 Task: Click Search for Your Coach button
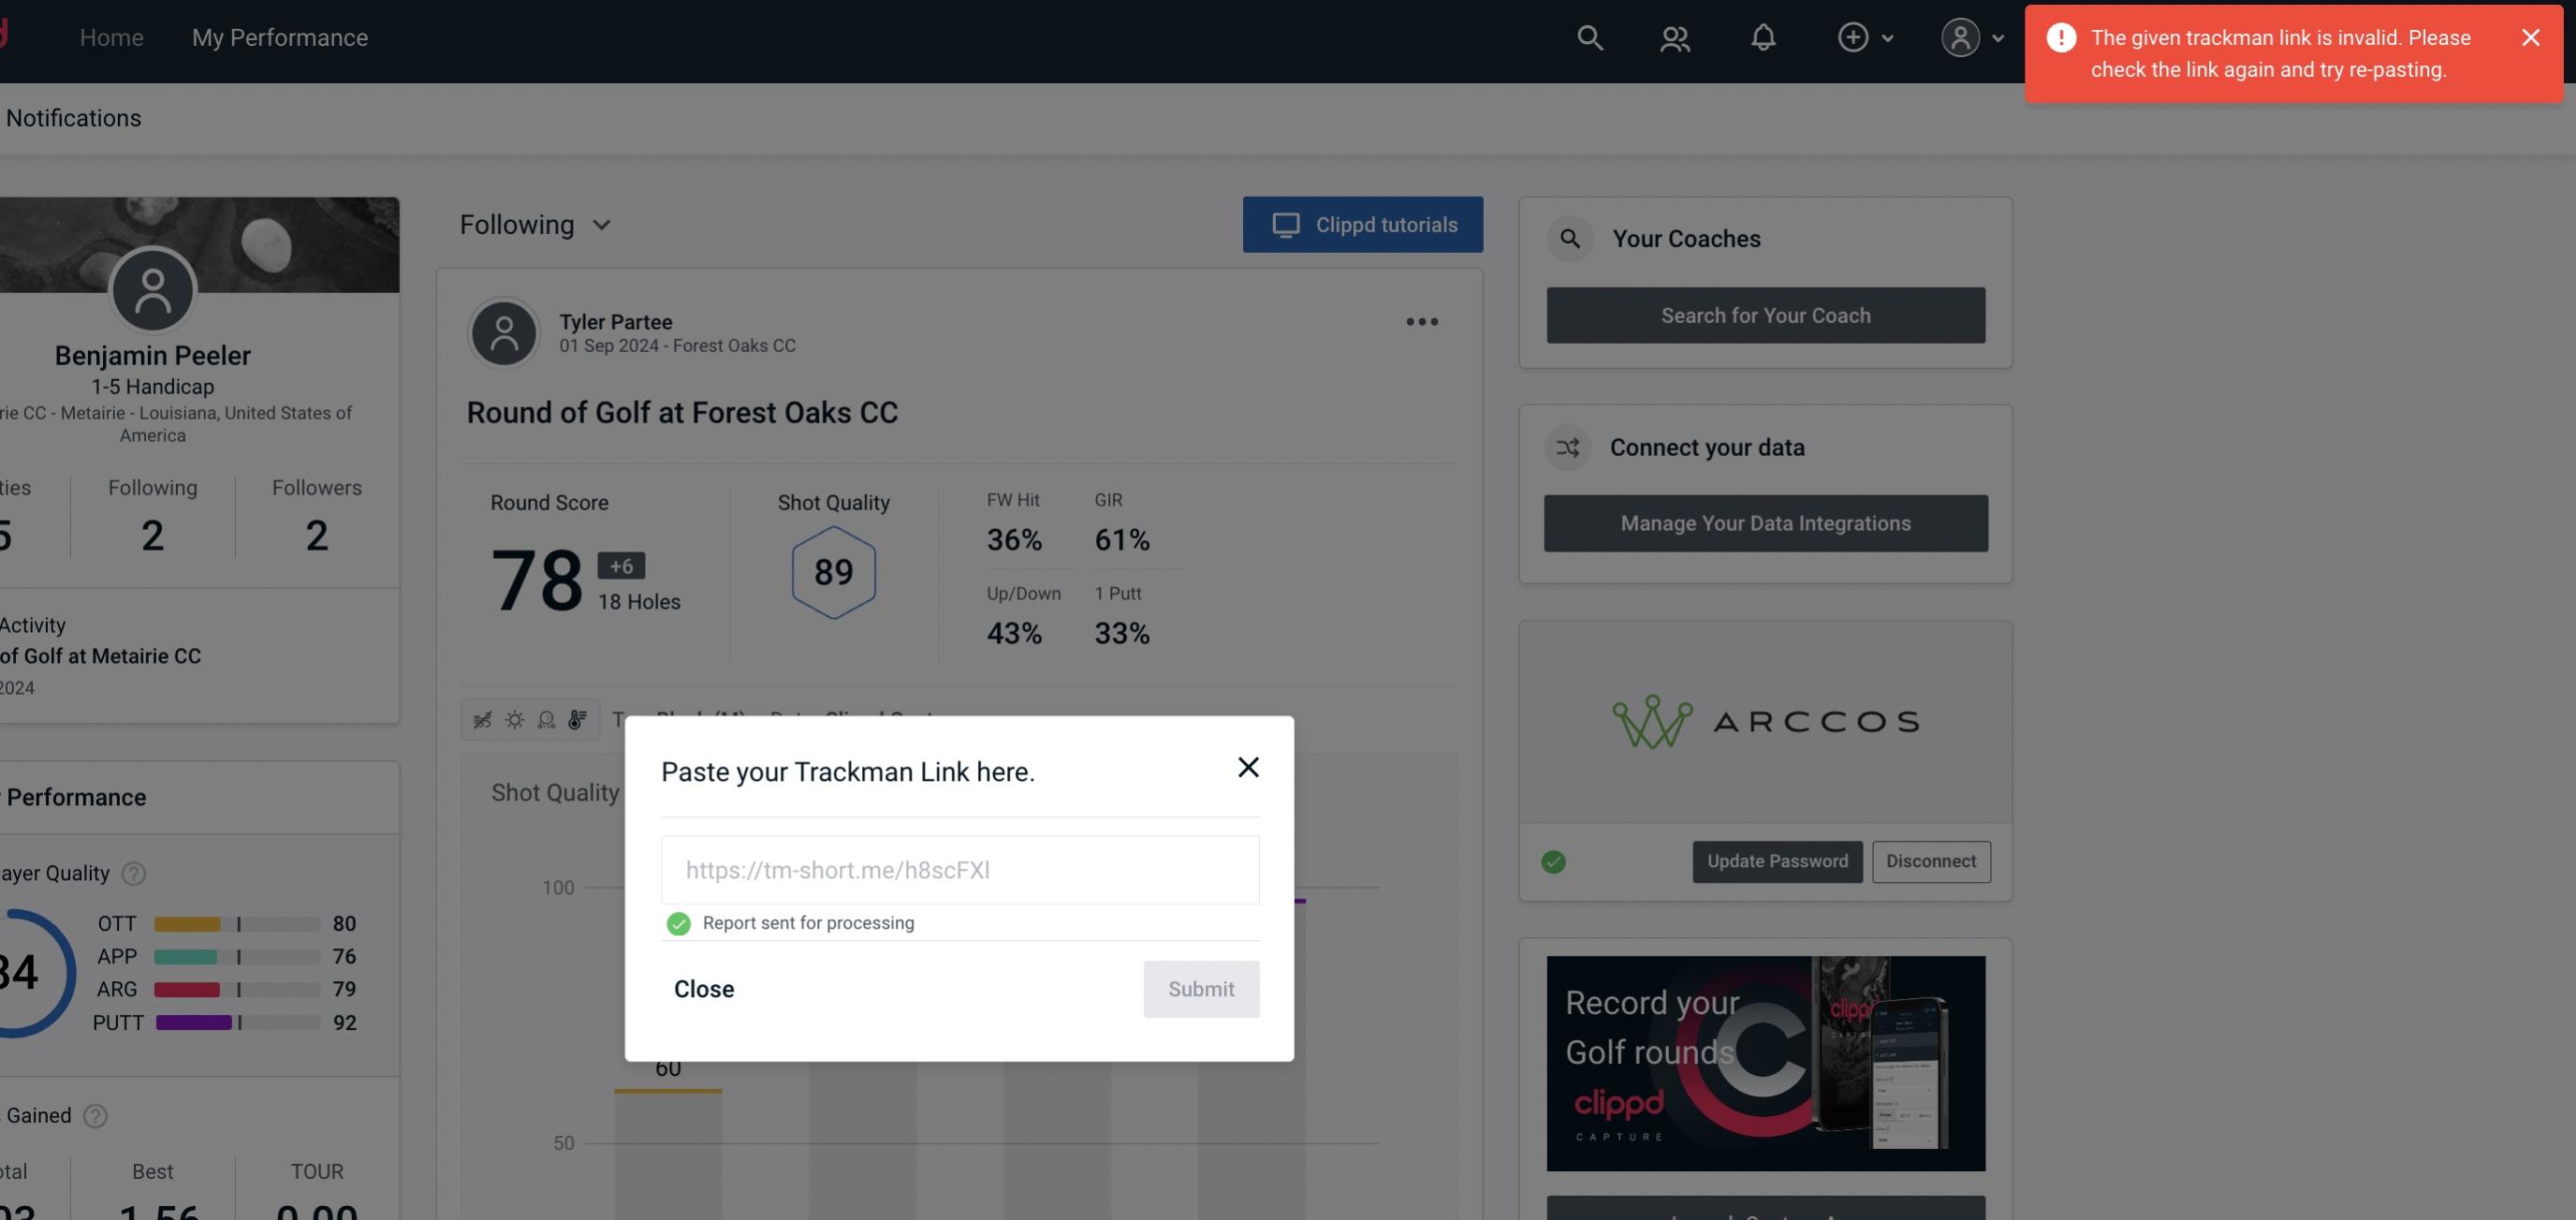pyautogui.click(x=1764, y=314)
